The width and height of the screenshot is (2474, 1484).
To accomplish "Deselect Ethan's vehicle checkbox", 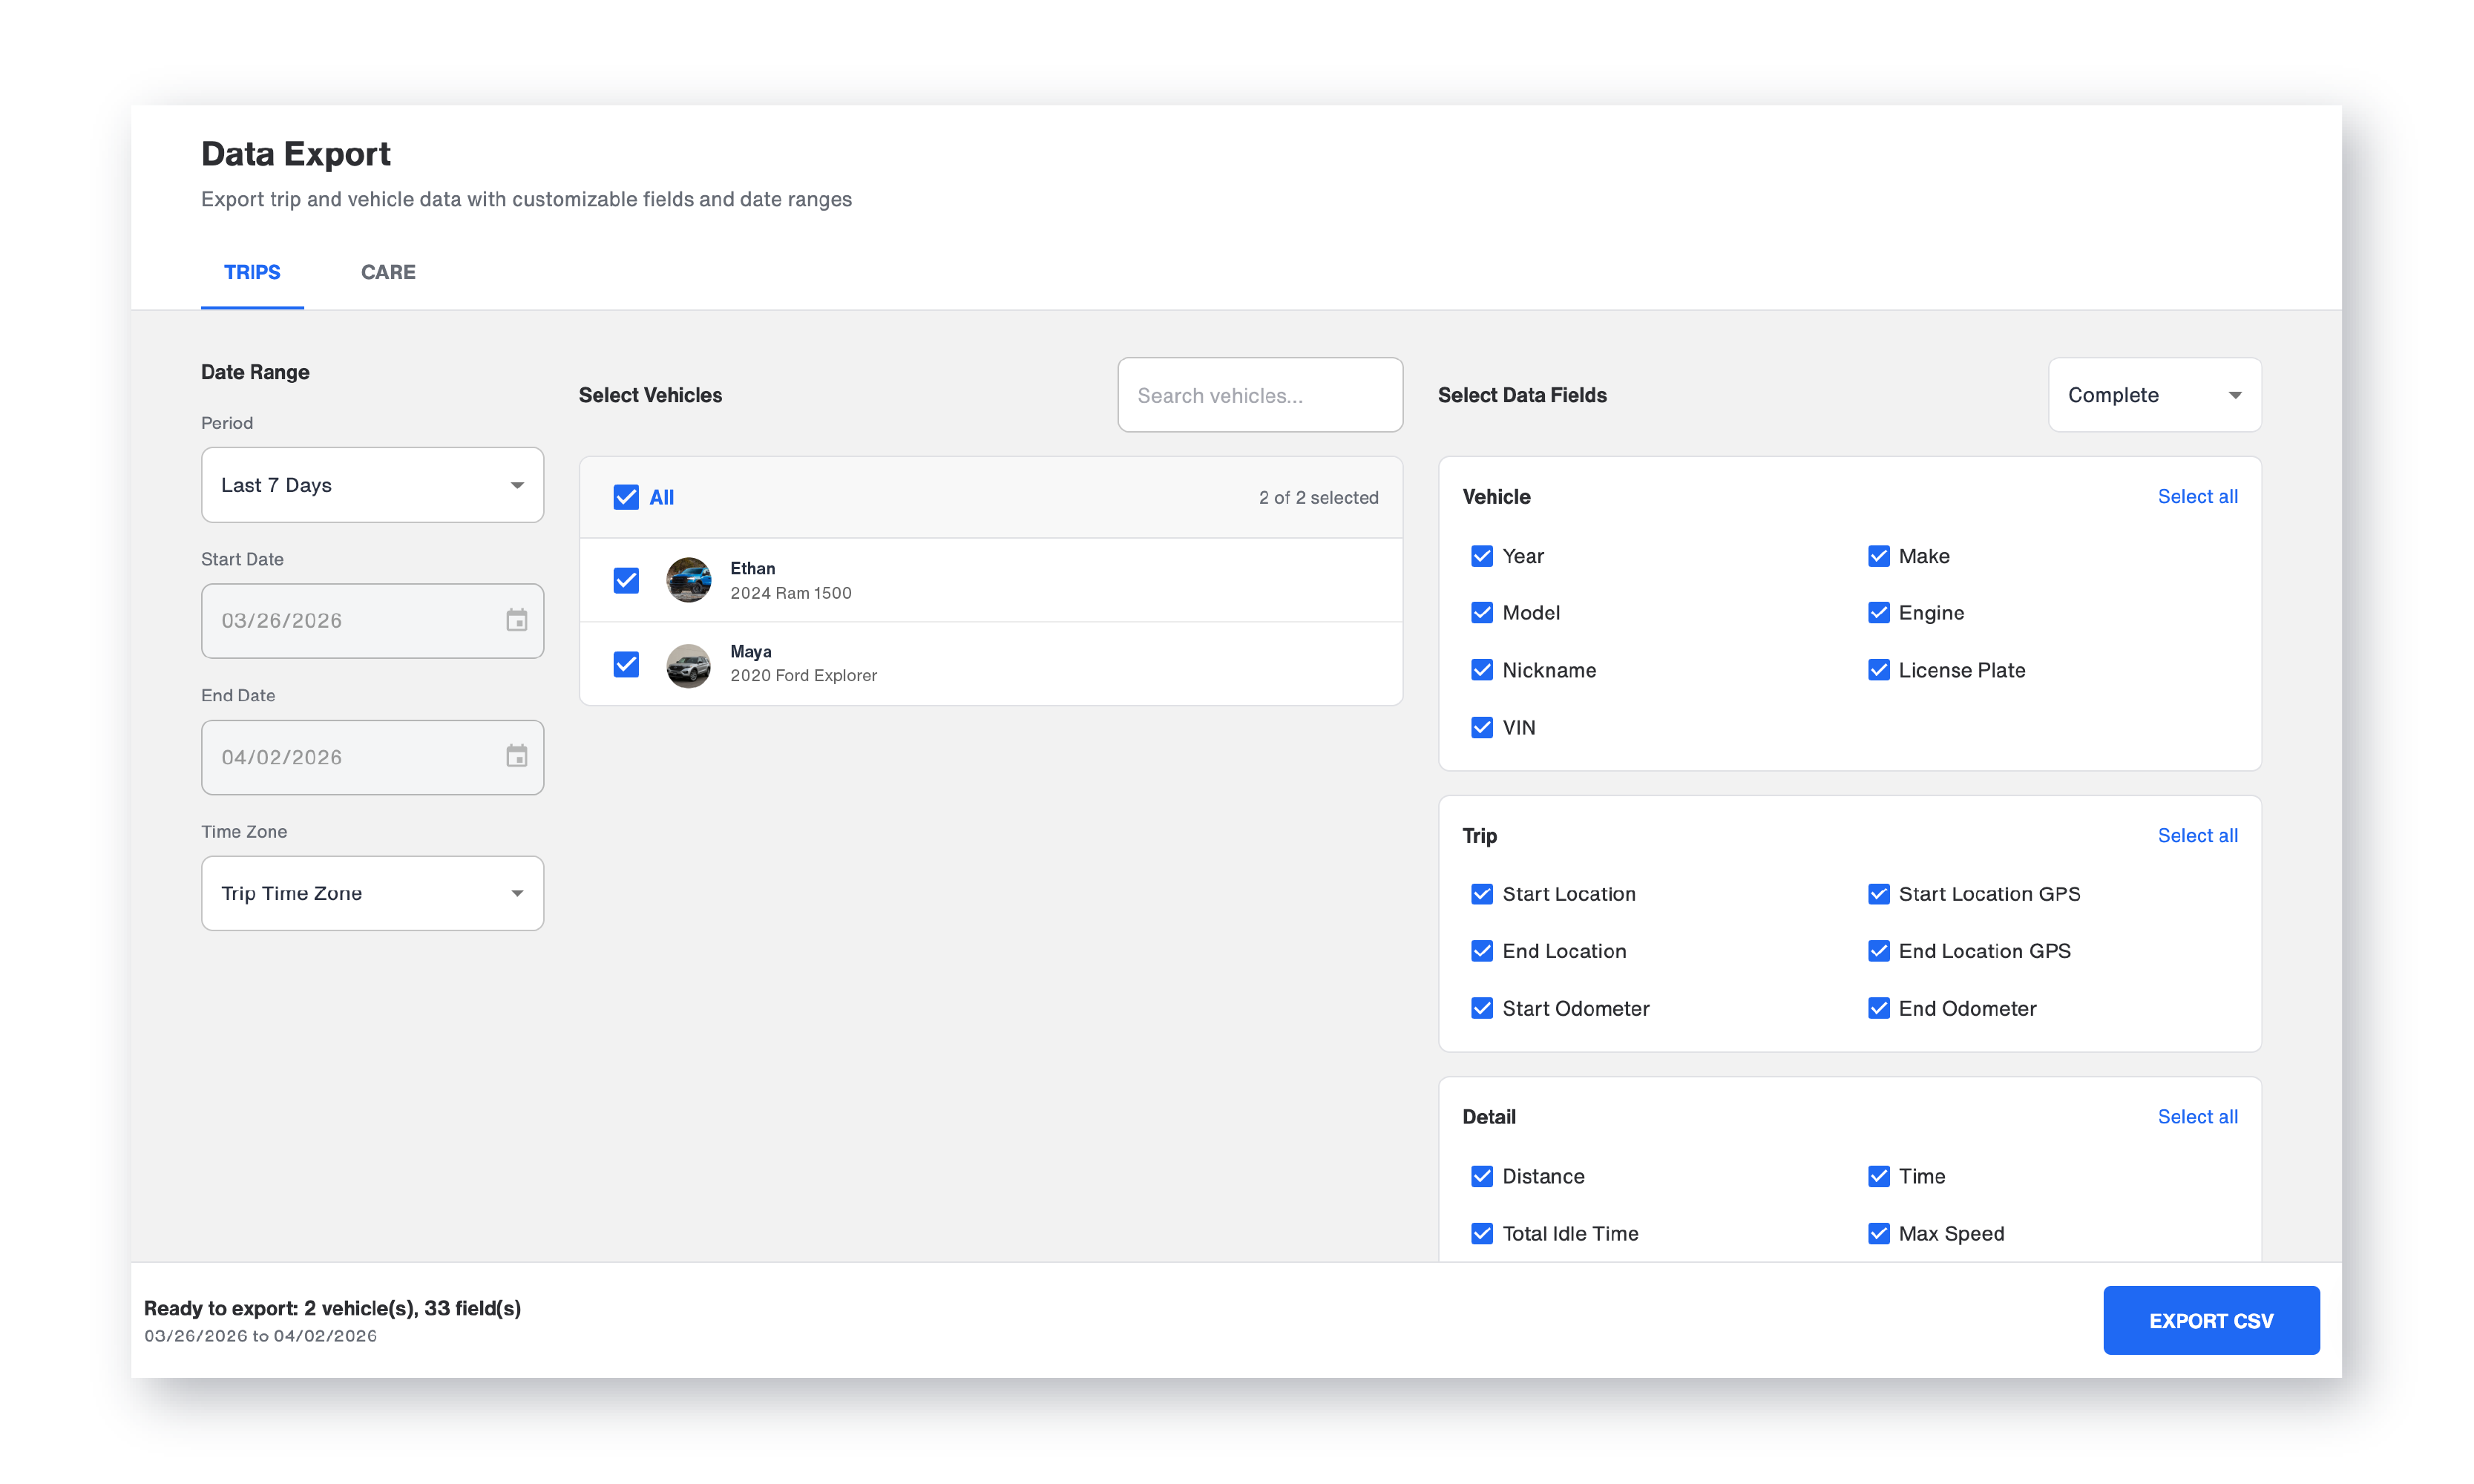I will [626, 580].
